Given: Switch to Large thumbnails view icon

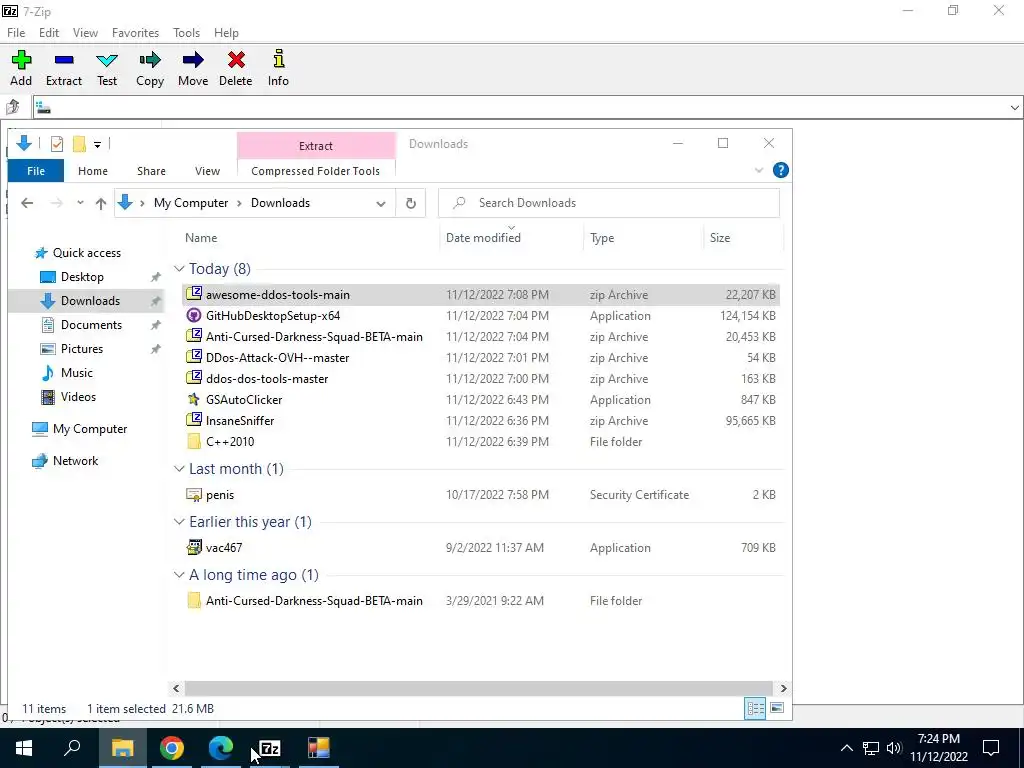Looking at the screenshot, I should pyautogui.click(x=777, y=709).
